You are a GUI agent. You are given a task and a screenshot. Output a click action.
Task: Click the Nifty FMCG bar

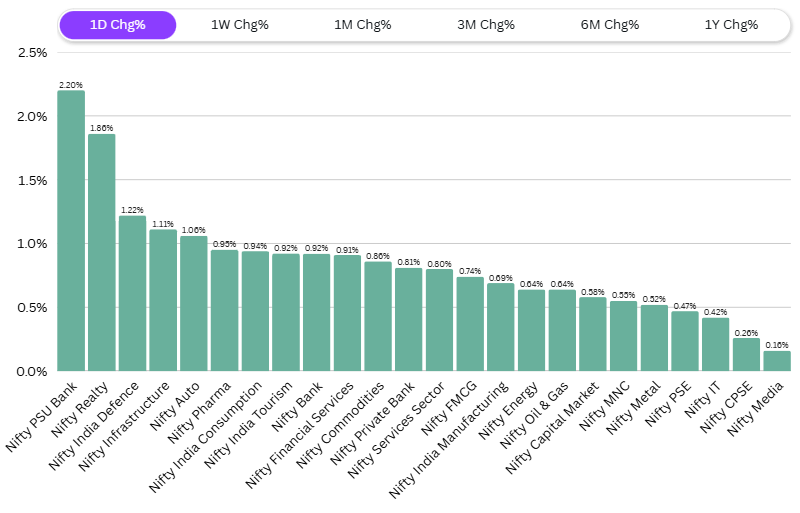tap(470, 324)
